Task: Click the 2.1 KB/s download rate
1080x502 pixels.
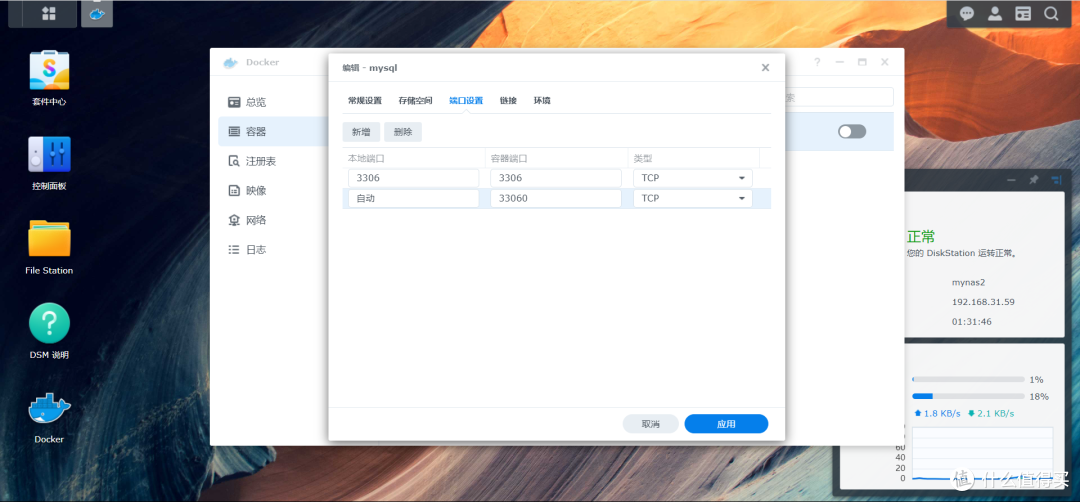Action: click(x=990, y=414)
